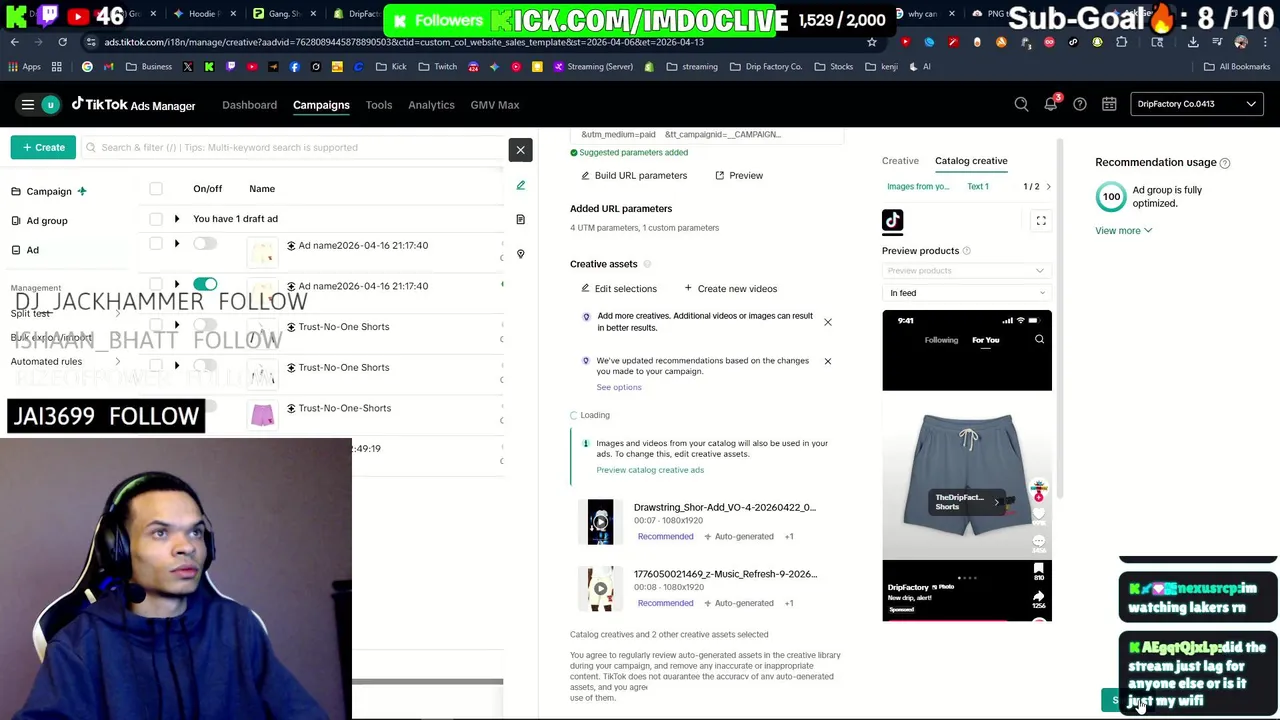Click into the Search & filter field
The image size is (1280, 720).
[x=294, y=148]
